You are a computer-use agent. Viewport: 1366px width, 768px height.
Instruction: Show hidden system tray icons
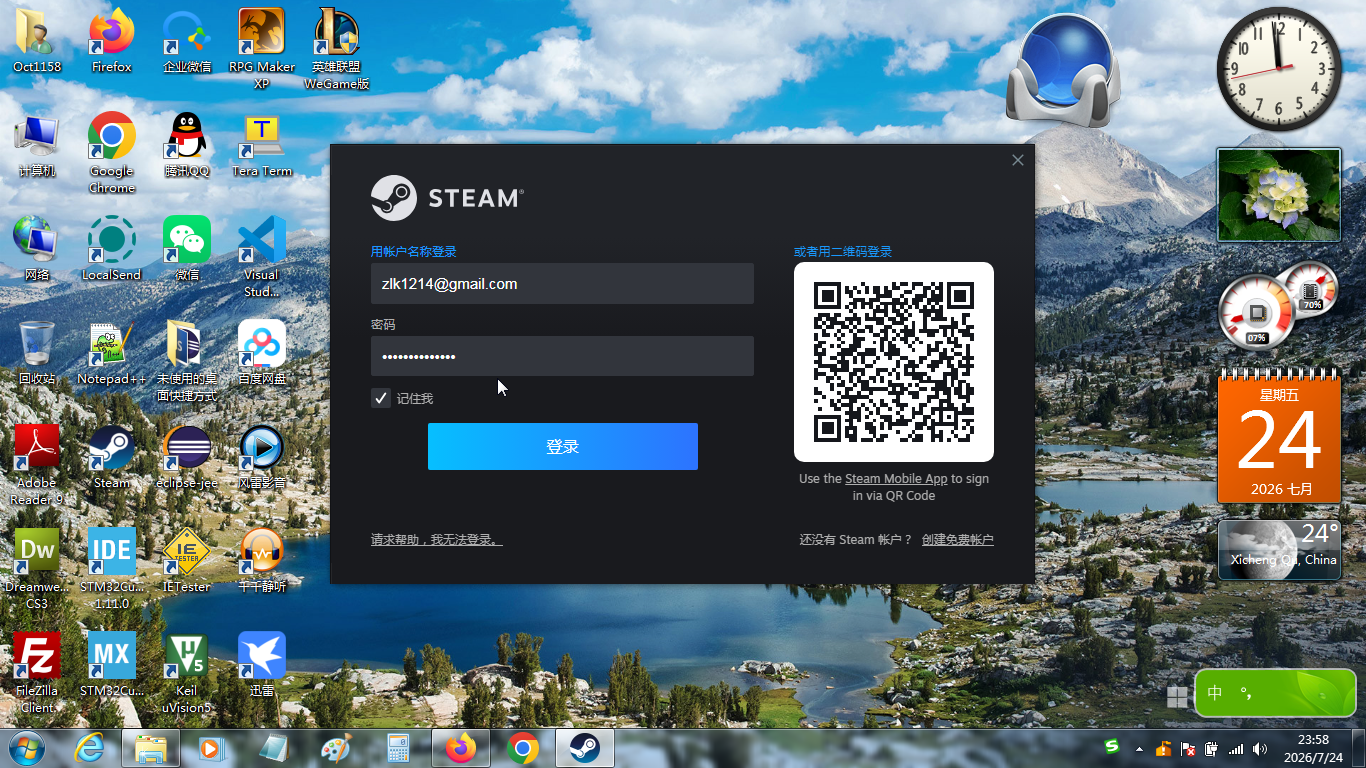pyautogui.click(x=1139, y=748)
